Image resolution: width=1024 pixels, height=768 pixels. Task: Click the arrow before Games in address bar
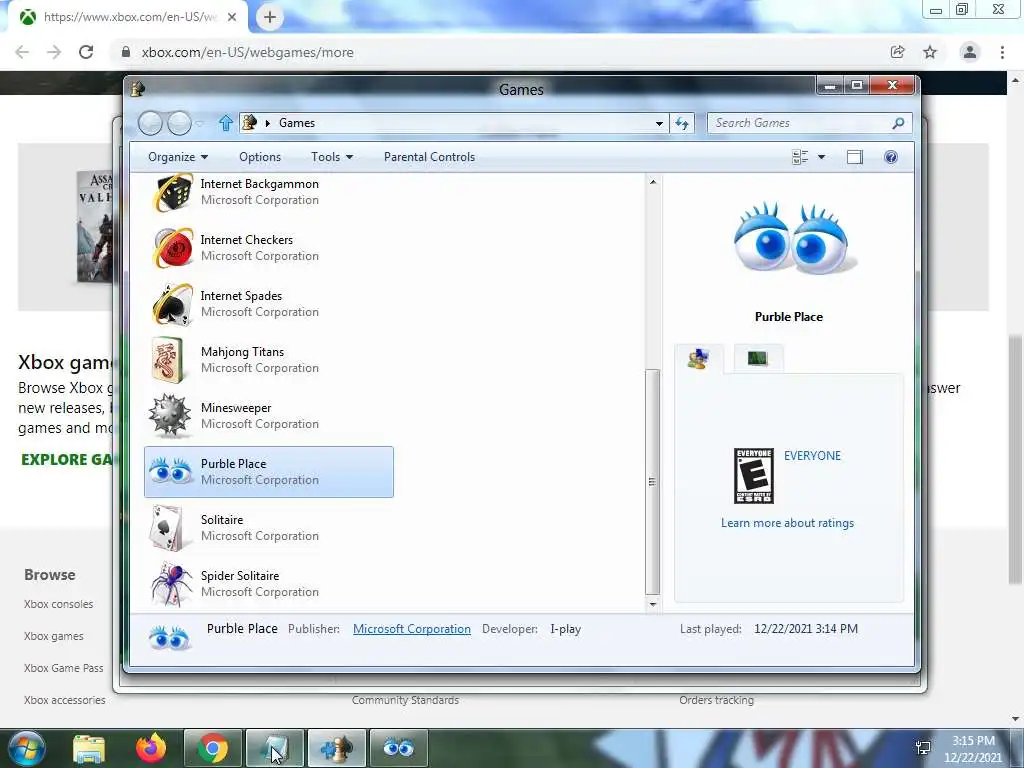pos(267,123)
